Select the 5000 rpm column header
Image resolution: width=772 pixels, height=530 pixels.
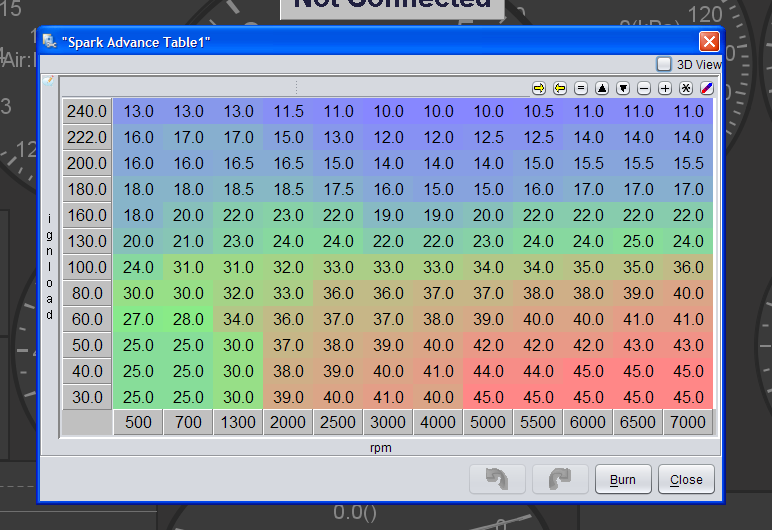tap(488, 423)
